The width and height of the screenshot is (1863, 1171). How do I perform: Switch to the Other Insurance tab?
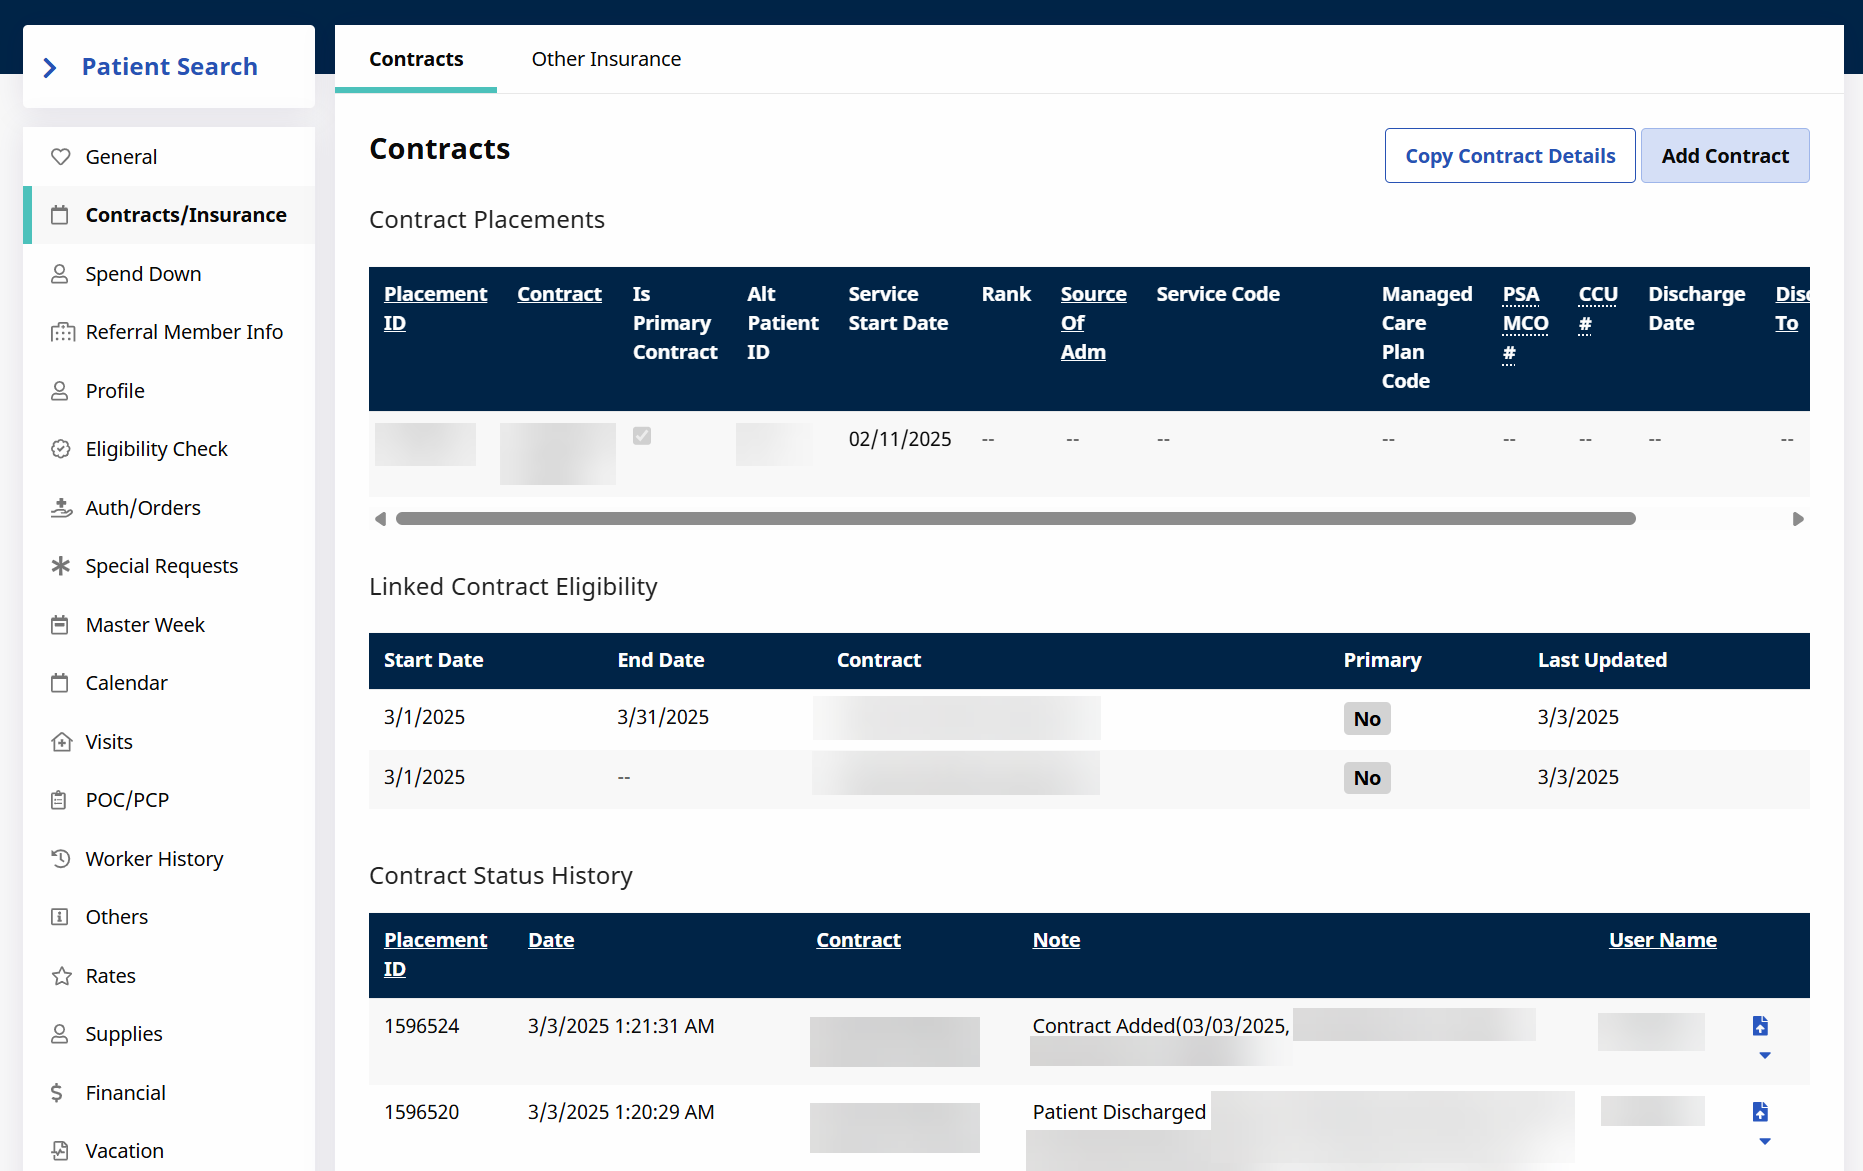(x=606, y=59)
